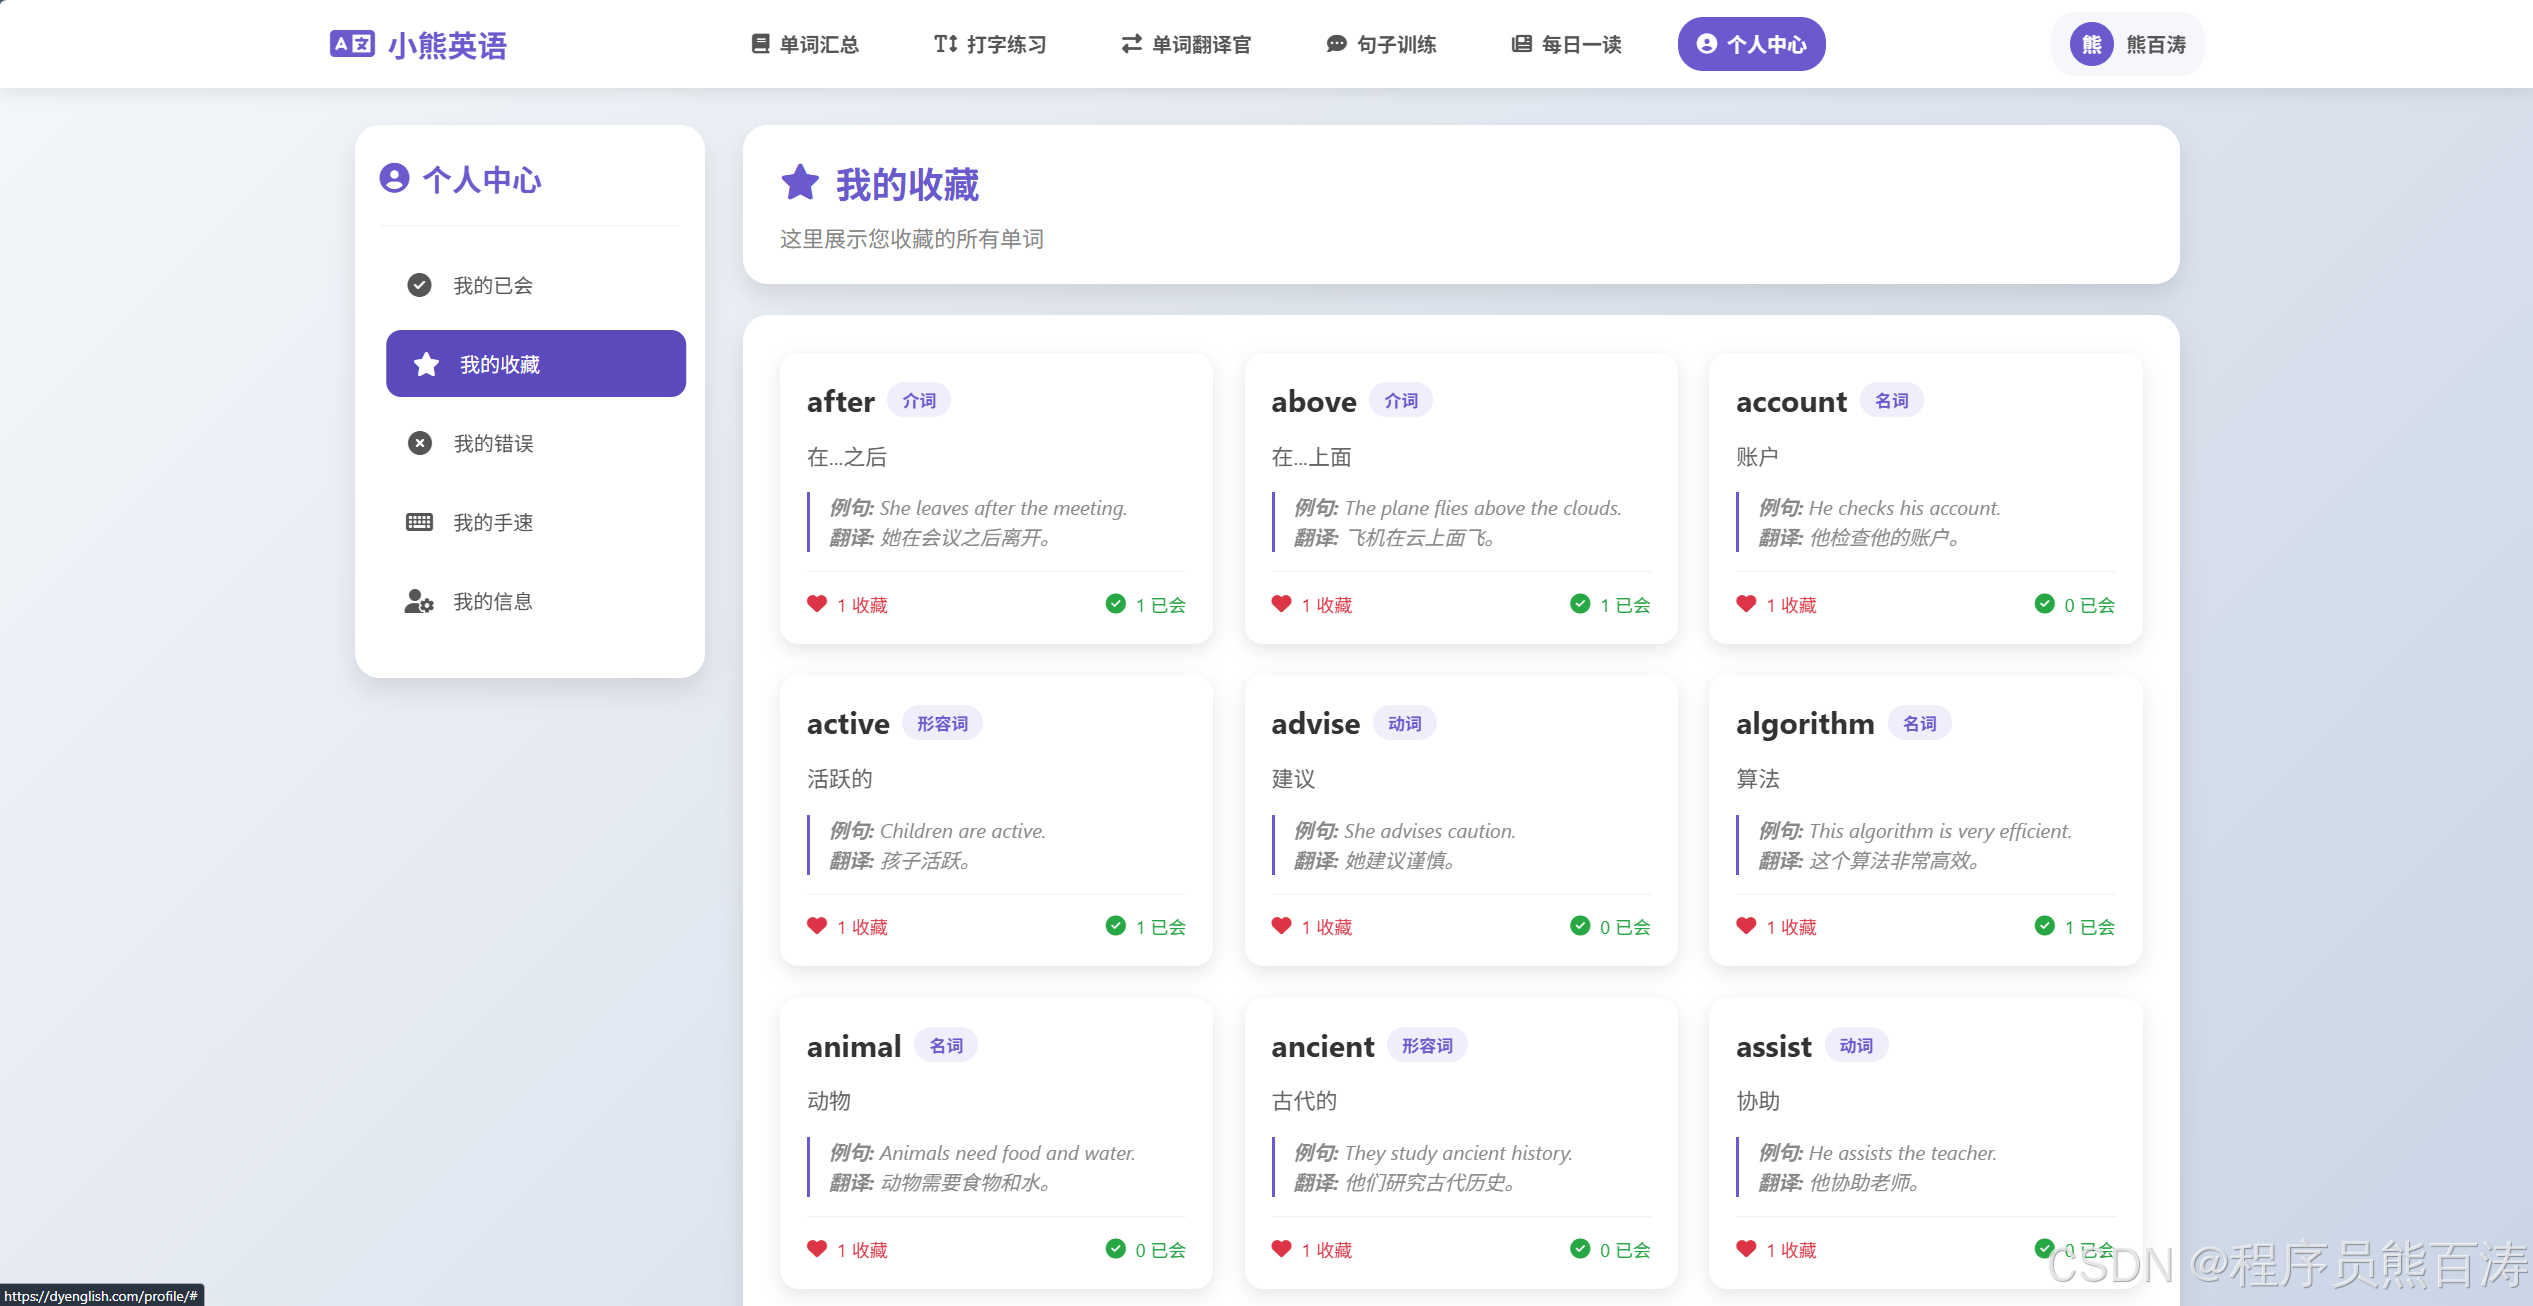
Task: Open 单词翻译官 translator page
Action: (1186, 44)
